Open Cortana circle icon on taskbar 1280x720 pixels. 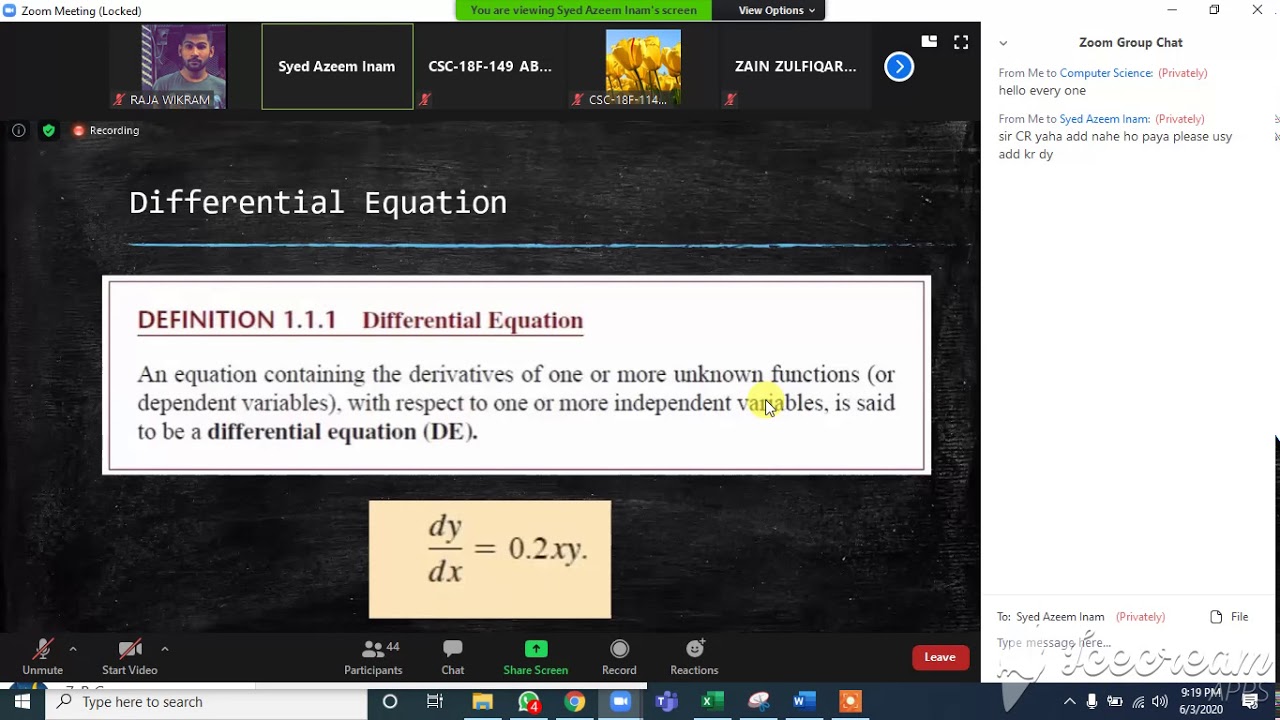coord(390,702)
